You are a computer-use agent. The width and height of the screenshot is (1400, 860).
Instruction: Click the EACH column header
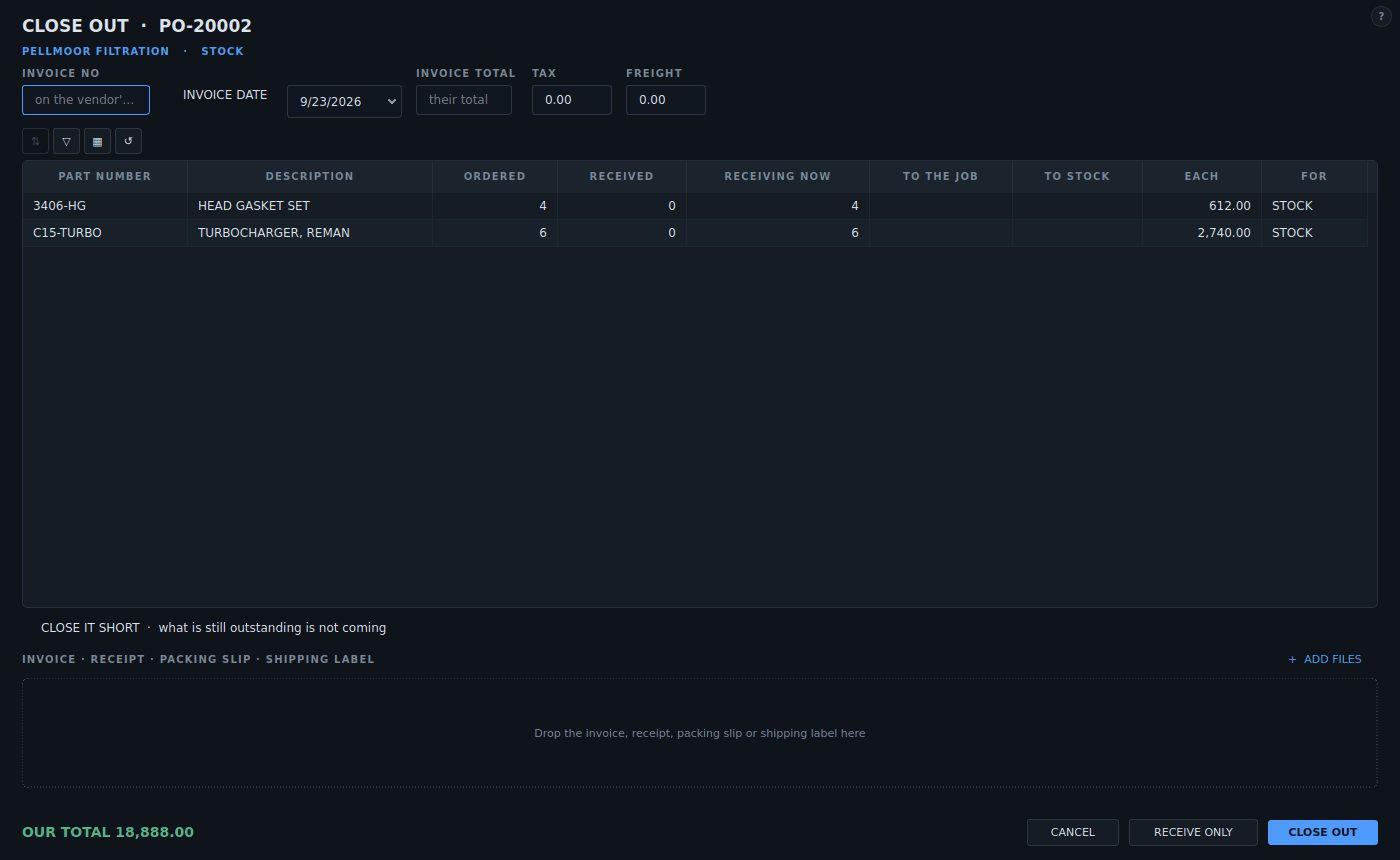click(x=1202, y=176)
